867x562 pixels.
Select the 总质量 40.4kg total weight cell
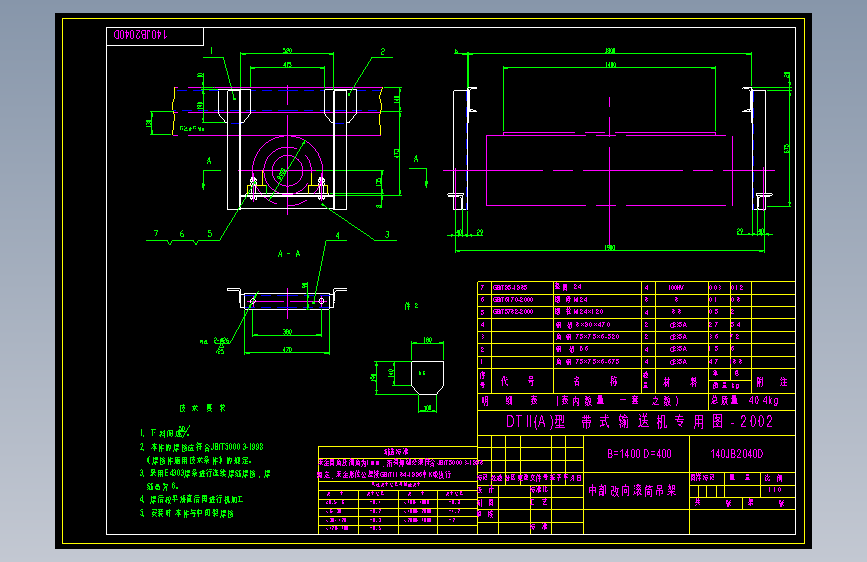pyautogui.click(x=745, y=400)
